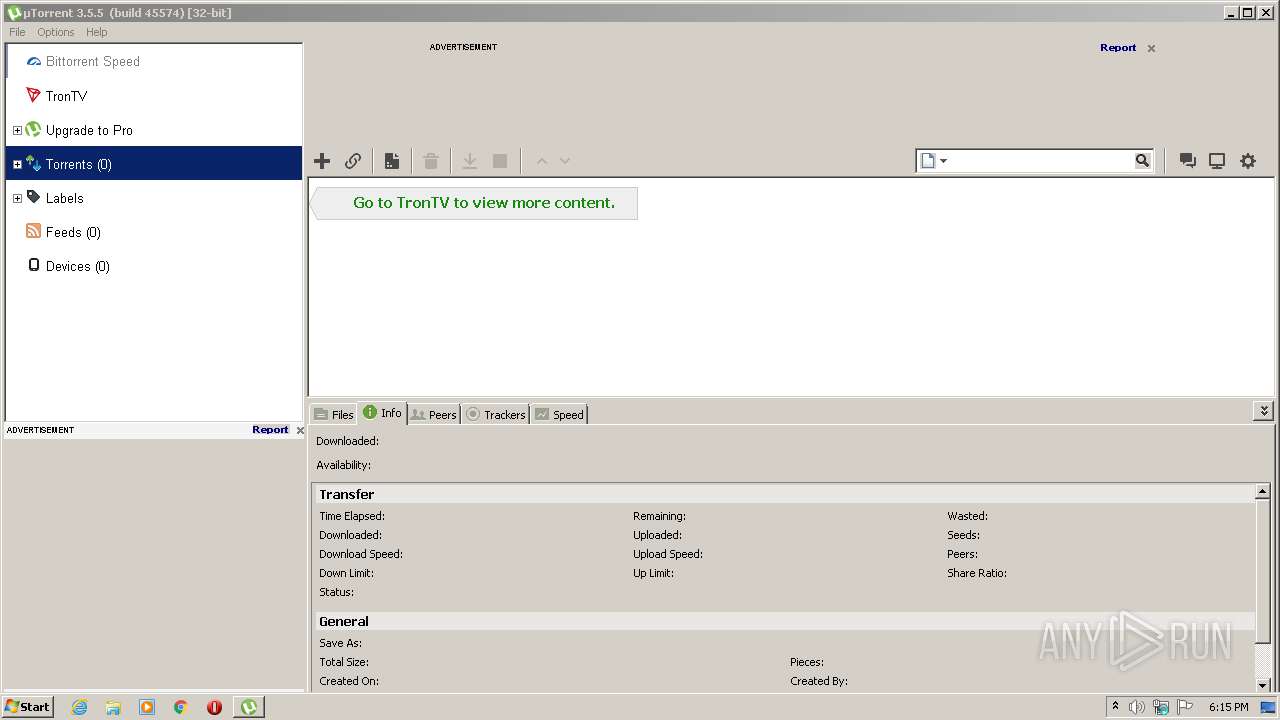Click the Create New Torrent icon

click(x=392, y=161)
